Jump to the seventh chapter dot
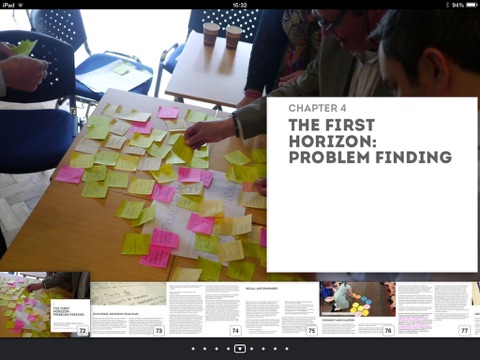This screenshot has width=480, height=360. (x=263, y=349)
